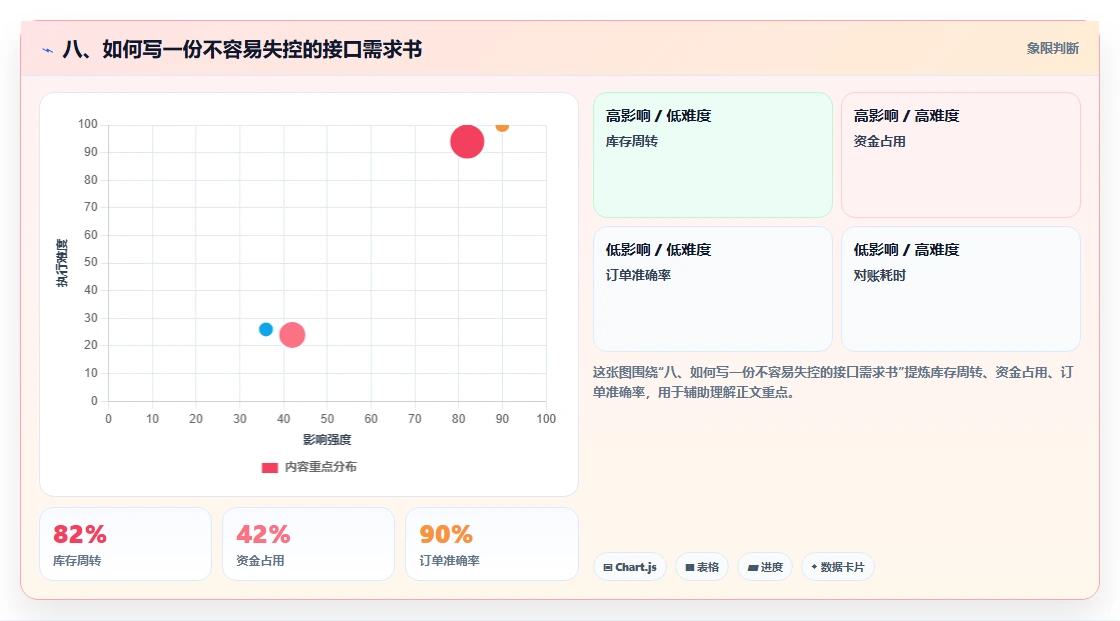Select the 42% 资金占用 stat card
This screenshot has height=621, width=1120.
309,544
